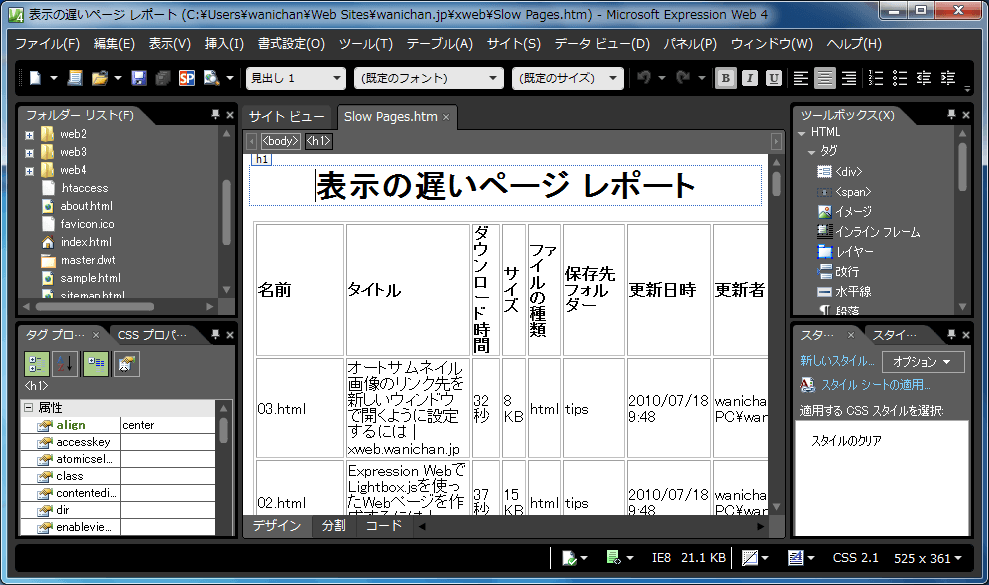Select スタイルのクリア in styles list
989x585 pixels.
(x=846, y=440)
